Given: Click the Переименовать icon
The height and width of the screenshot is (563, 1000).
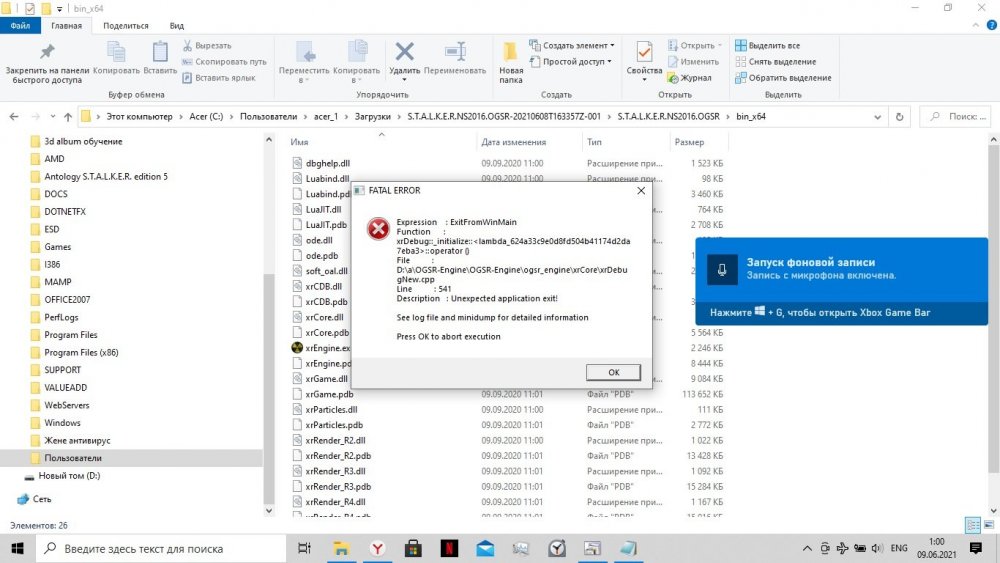Looking at the screenshot, I should 456,52.
